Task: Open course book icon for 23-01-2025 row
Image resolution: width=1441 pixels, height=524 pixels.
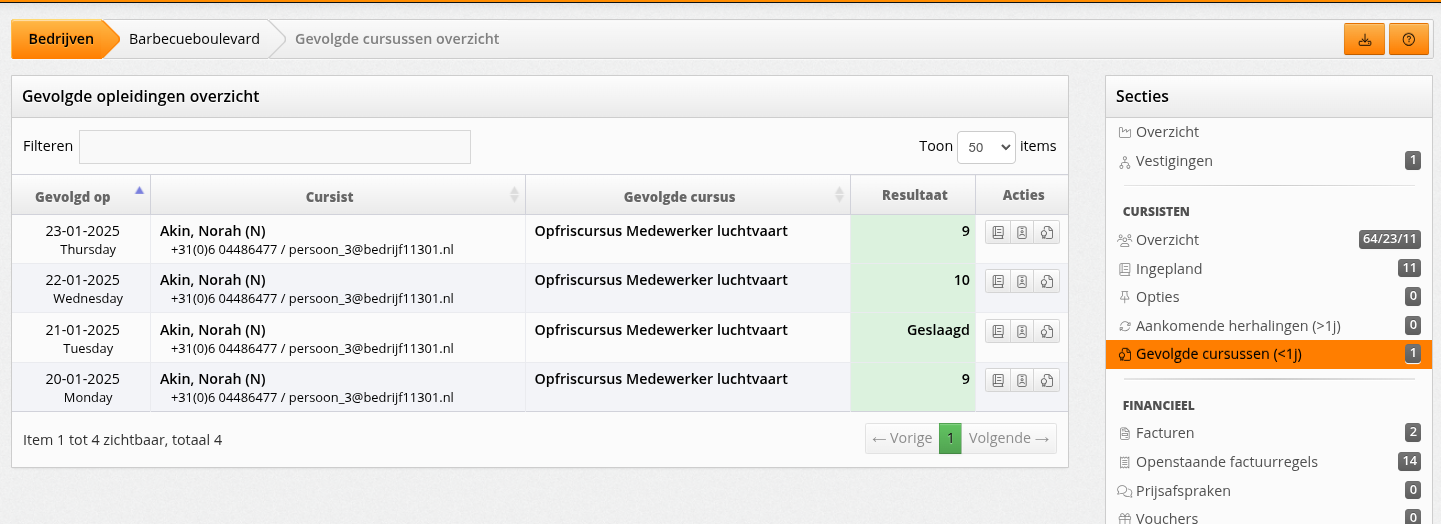Action: (x=998, y=233)
